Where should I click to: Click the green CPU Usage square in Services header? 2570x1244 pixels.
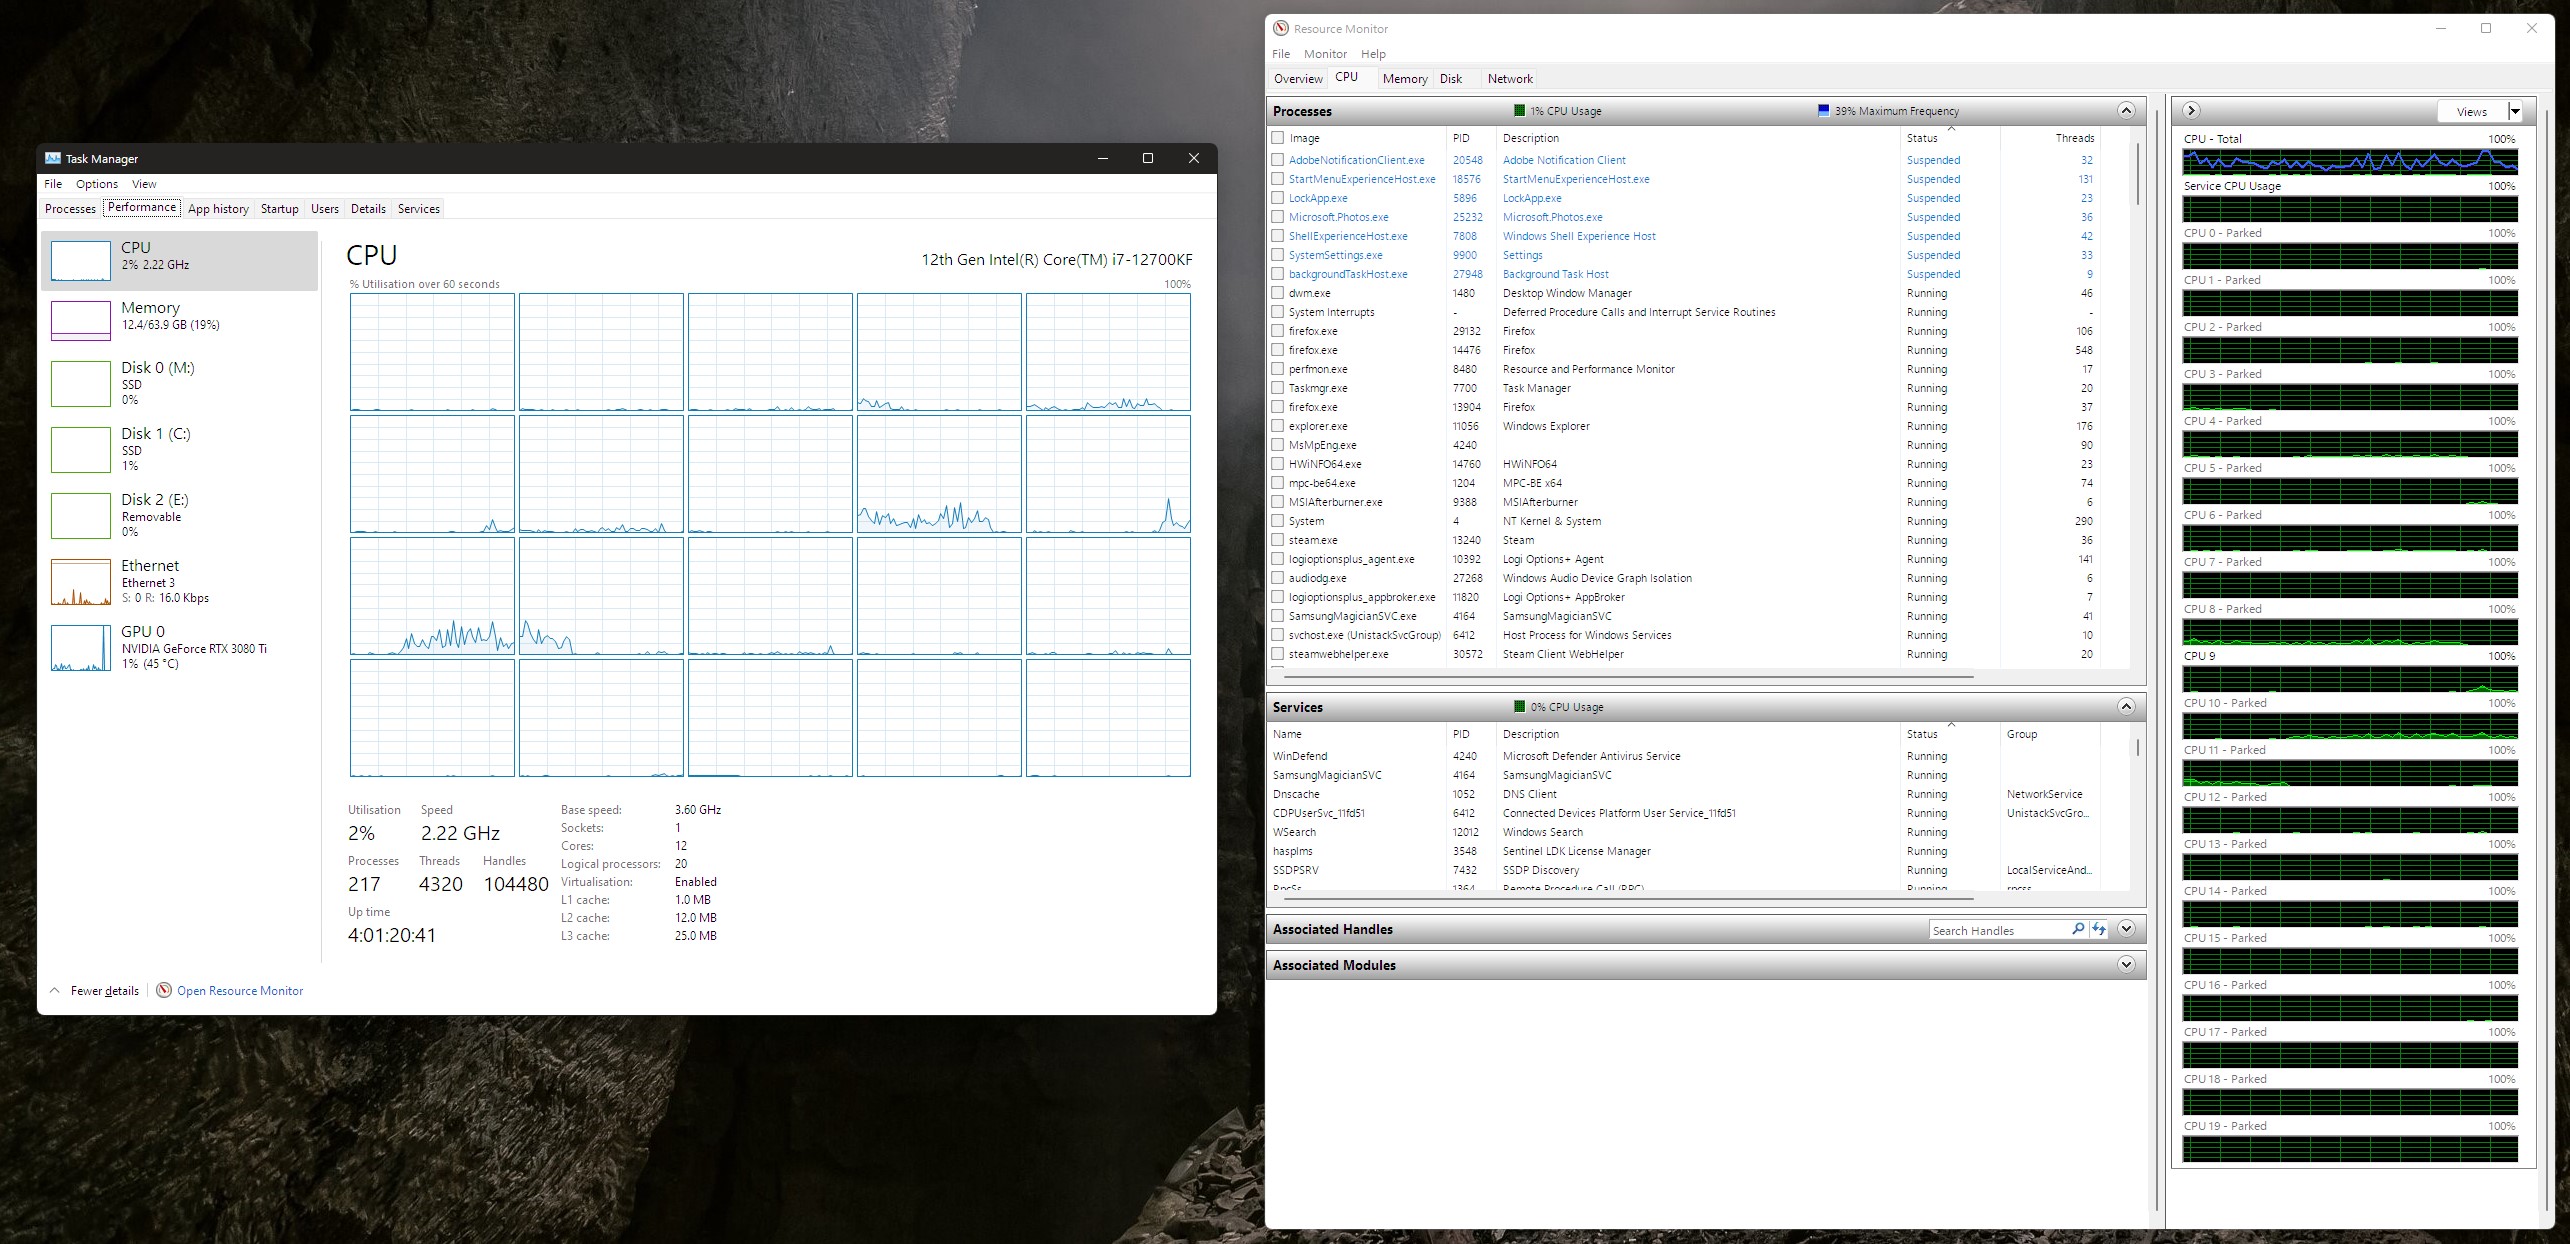click(x=1520, y=707)
